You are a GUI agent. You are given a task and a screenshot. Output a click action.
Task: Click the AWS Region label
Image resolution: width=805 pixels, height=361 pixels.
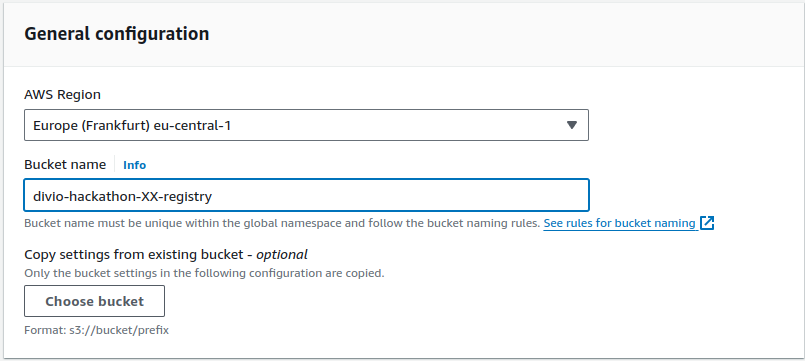click(x=62, y=95)
